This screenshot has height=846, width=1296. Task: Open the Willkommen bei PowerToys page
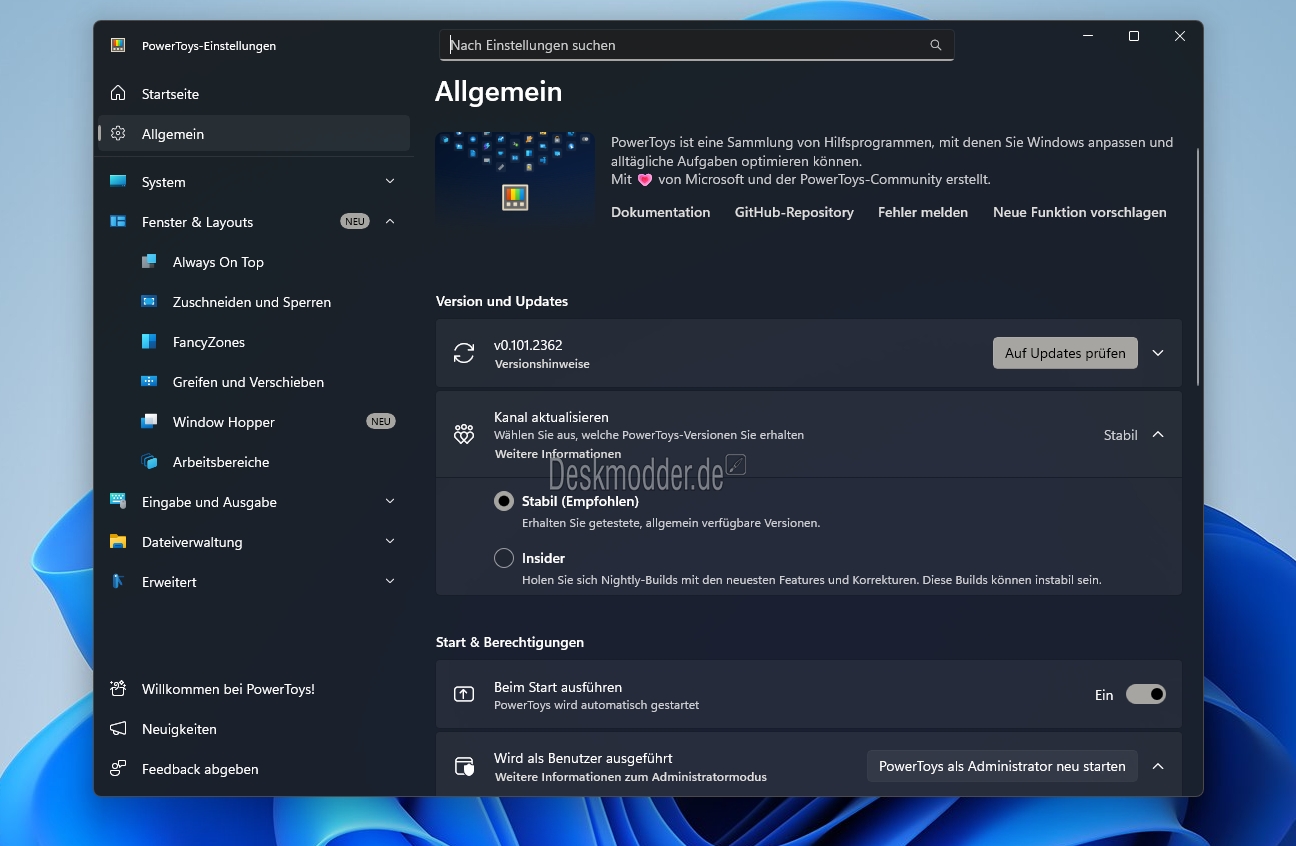[254, 689]
